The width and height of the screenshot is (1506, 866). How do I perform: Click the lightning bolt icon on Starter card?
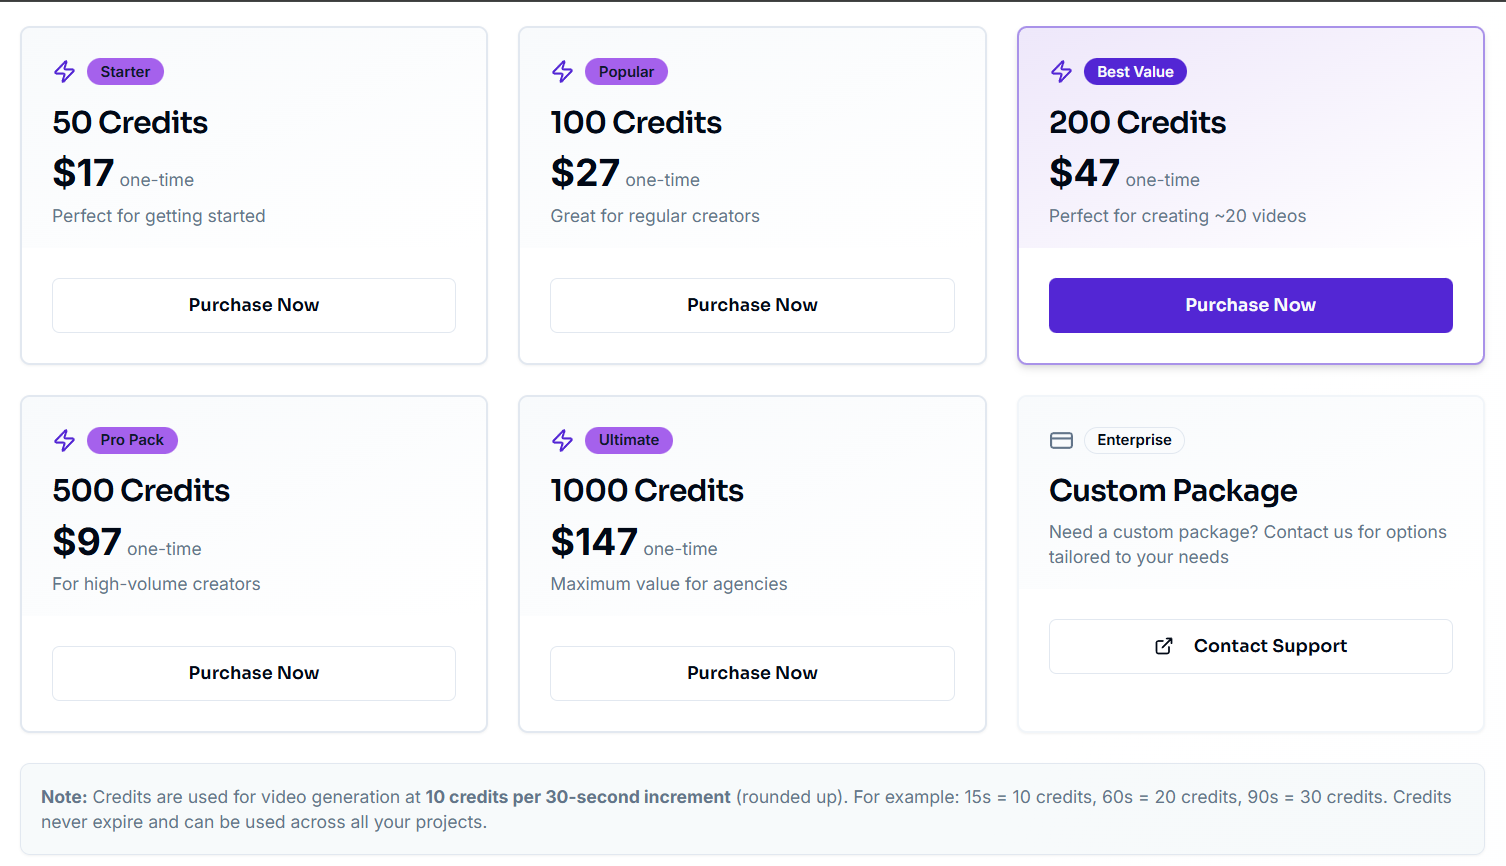pyautogui.click(x=65, y=72)
